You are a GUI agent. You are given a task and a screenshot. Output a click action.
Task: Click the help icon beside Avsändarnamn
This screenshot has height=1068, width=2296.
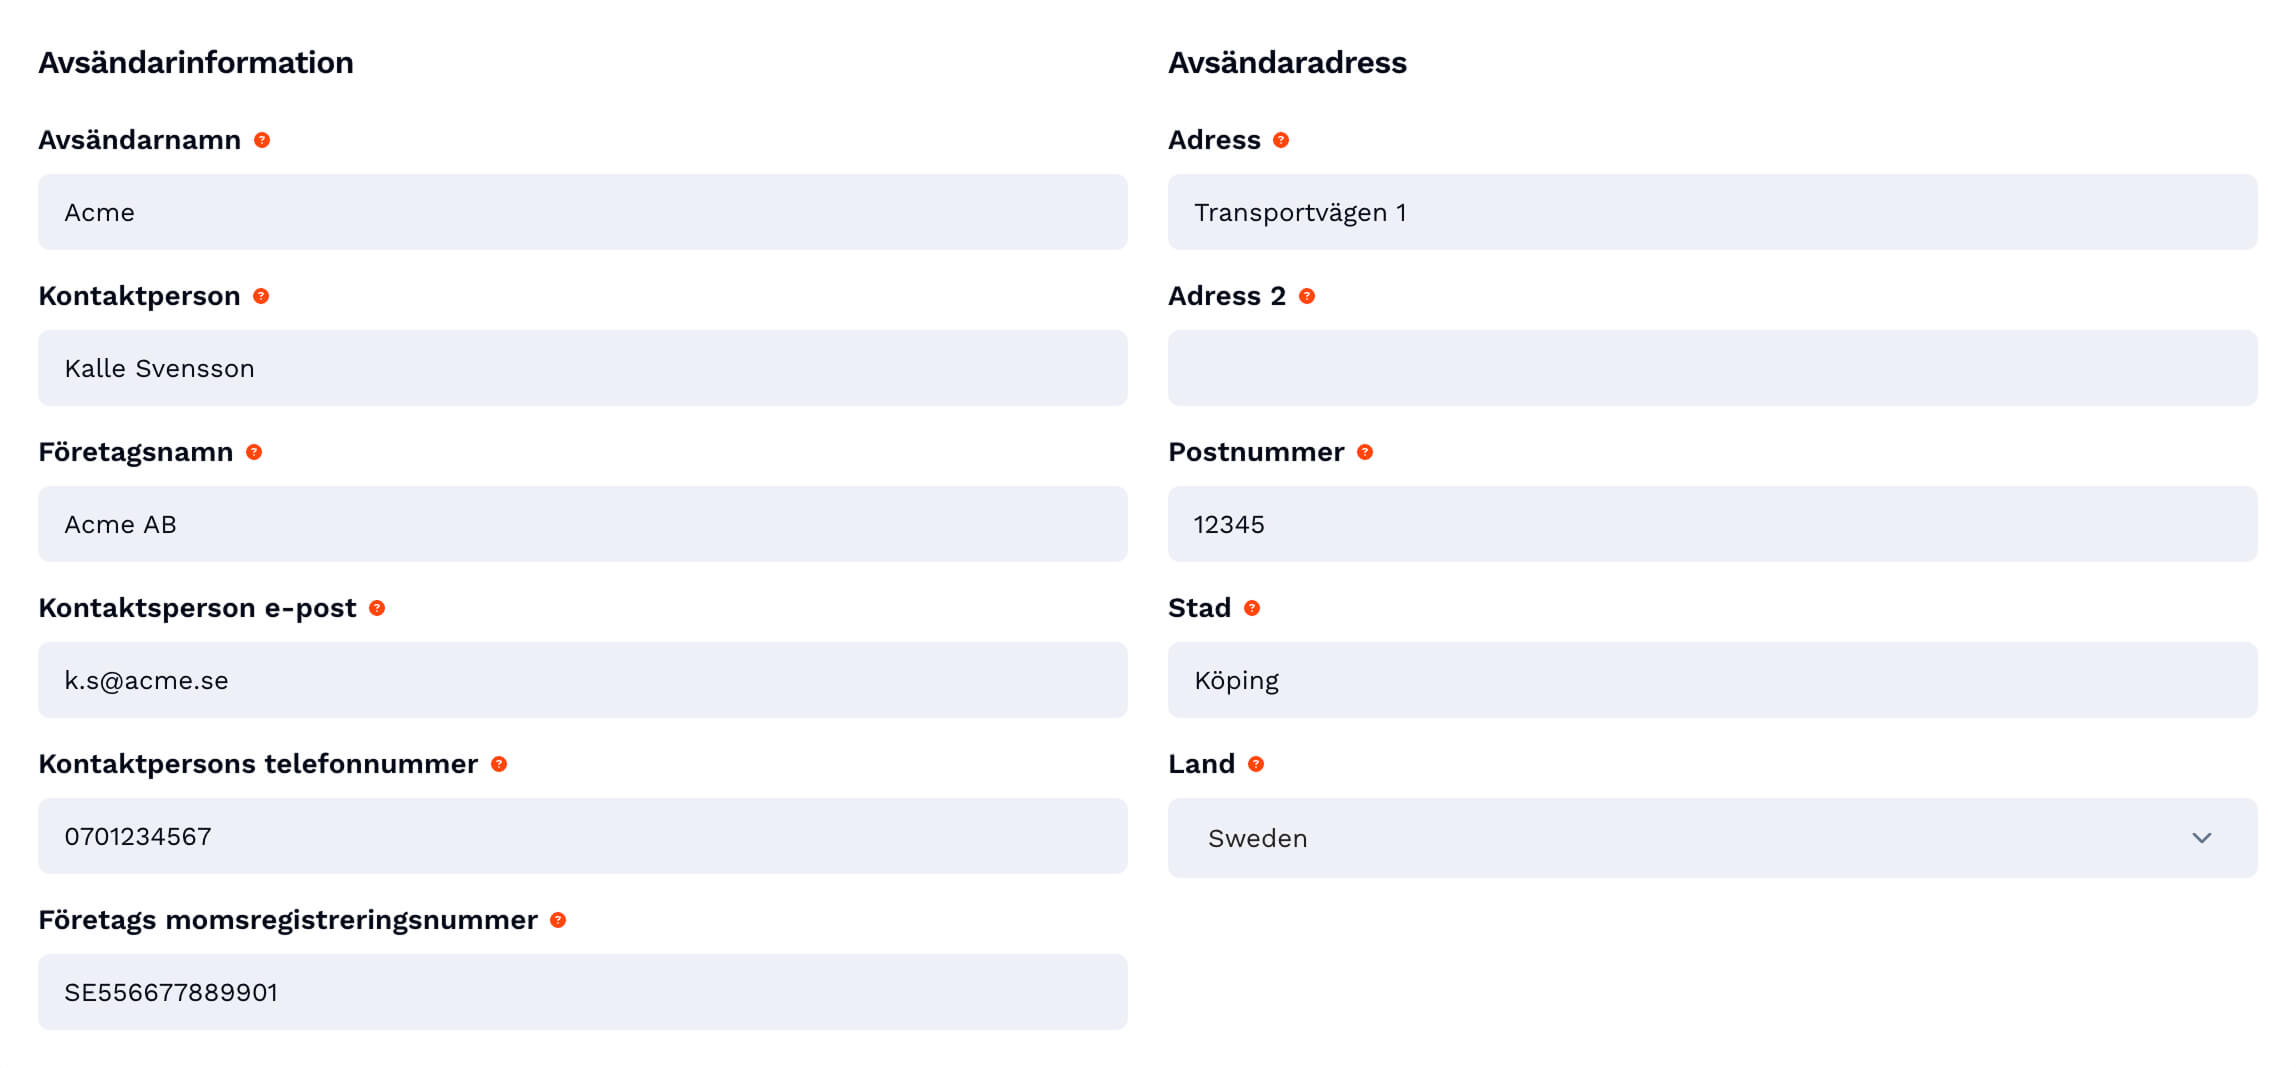(262, 140)
